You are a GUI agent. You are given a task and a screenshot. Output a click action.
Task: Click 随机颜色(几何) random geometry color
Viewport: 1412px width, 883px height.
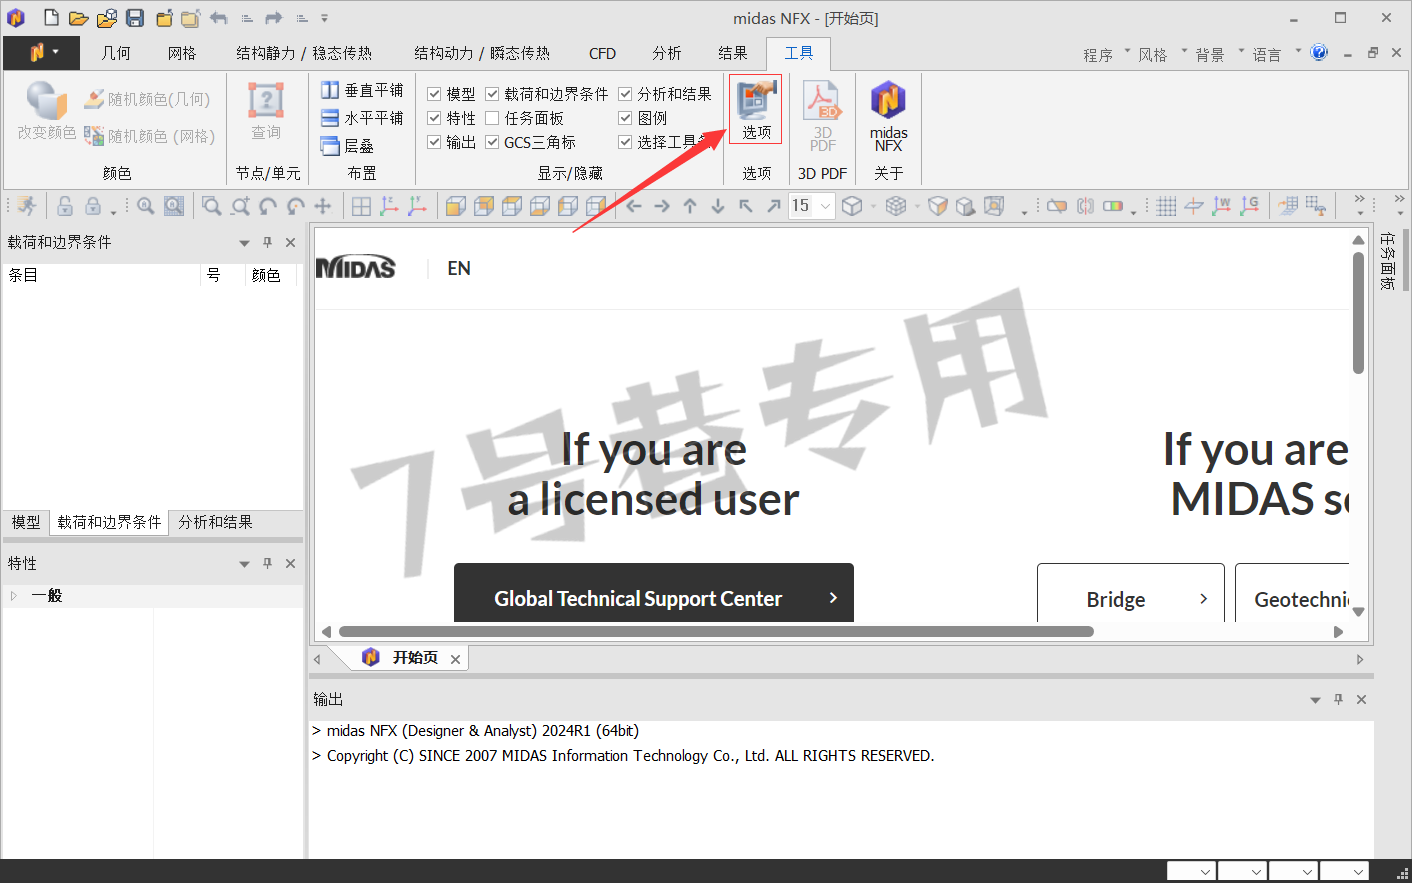pyautogui.click(x=147, y=99)
